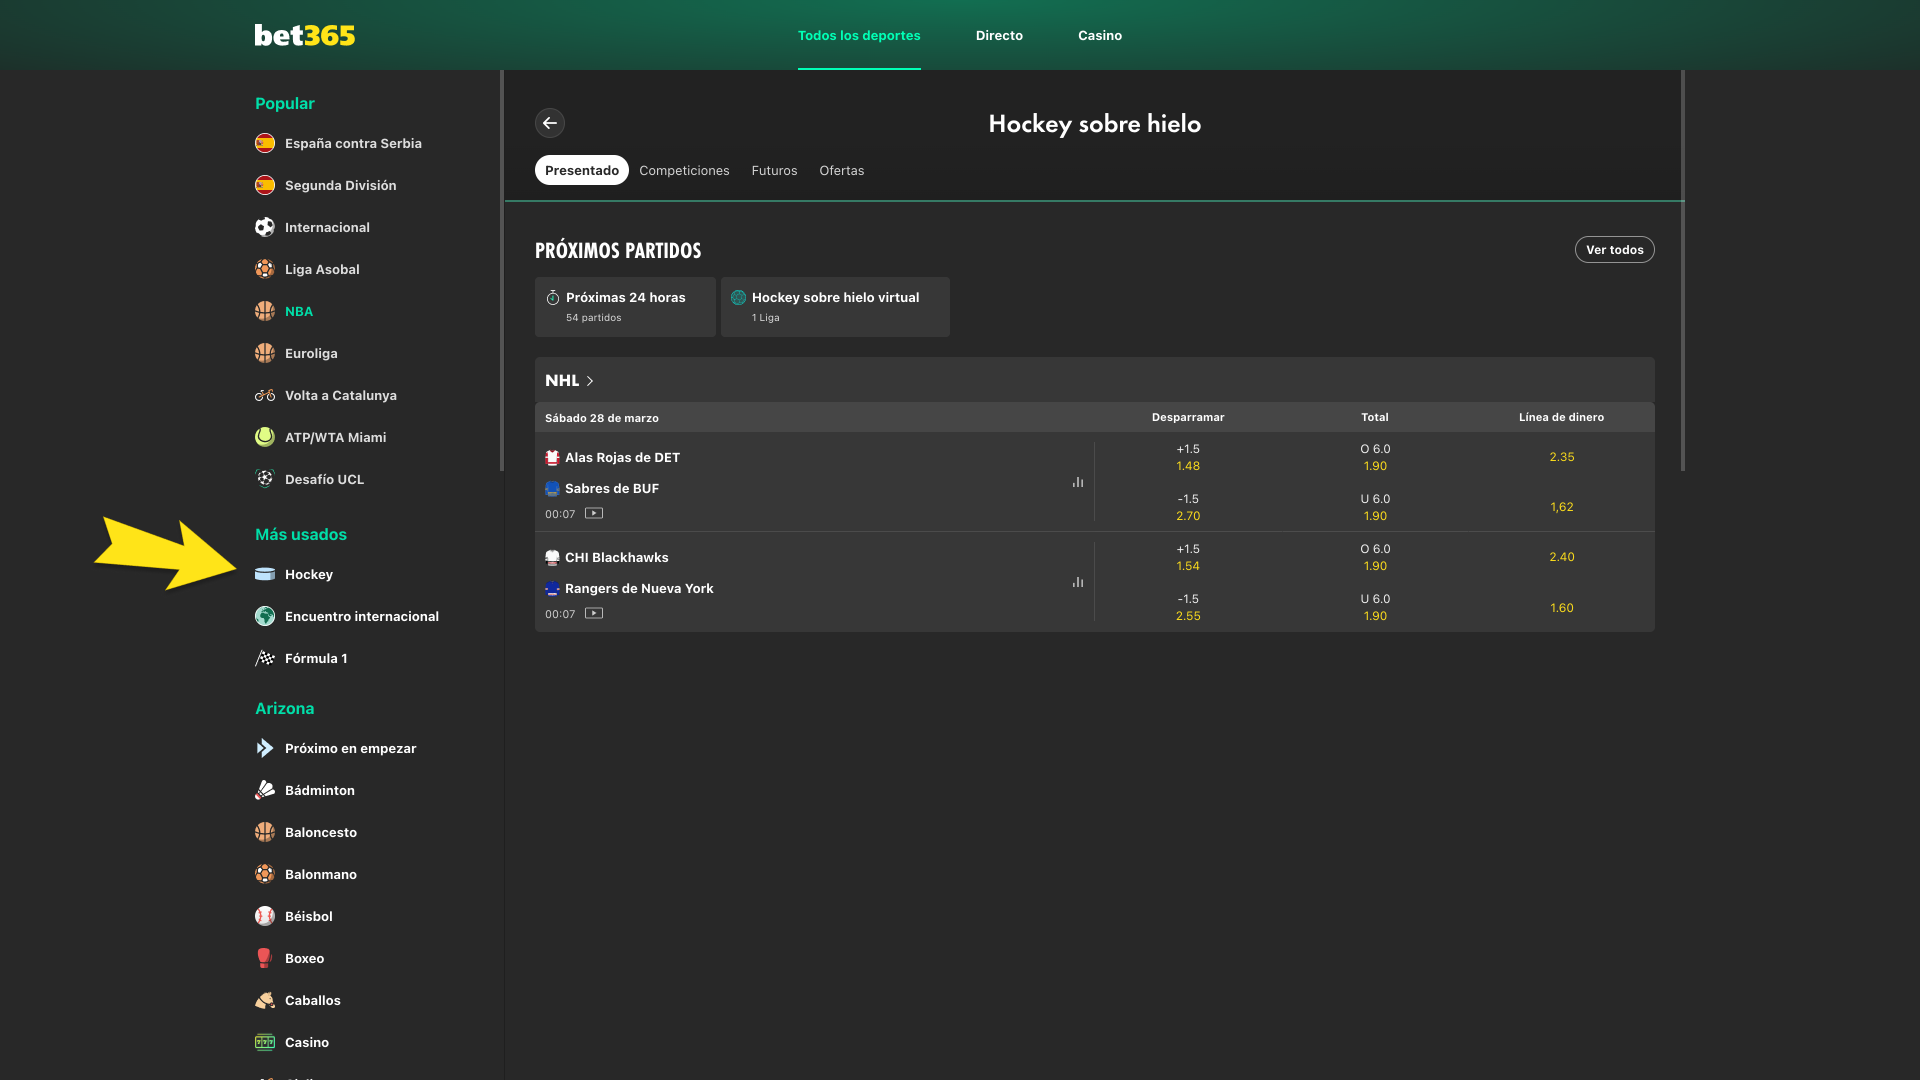Screen dimensions: 1920x1080
Task: Open the Balonmano ball icon
Action: click(x=265, y=874)
